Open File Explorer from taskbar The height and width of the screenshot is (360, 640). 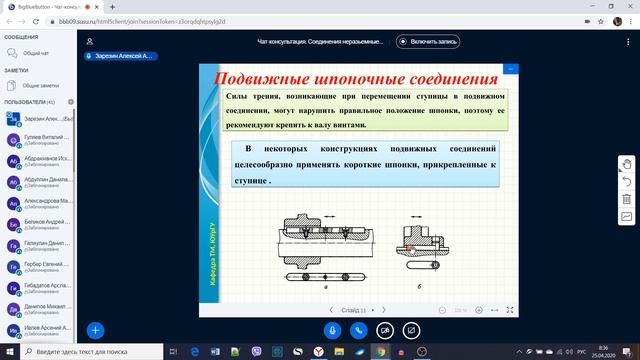[339, 351]
